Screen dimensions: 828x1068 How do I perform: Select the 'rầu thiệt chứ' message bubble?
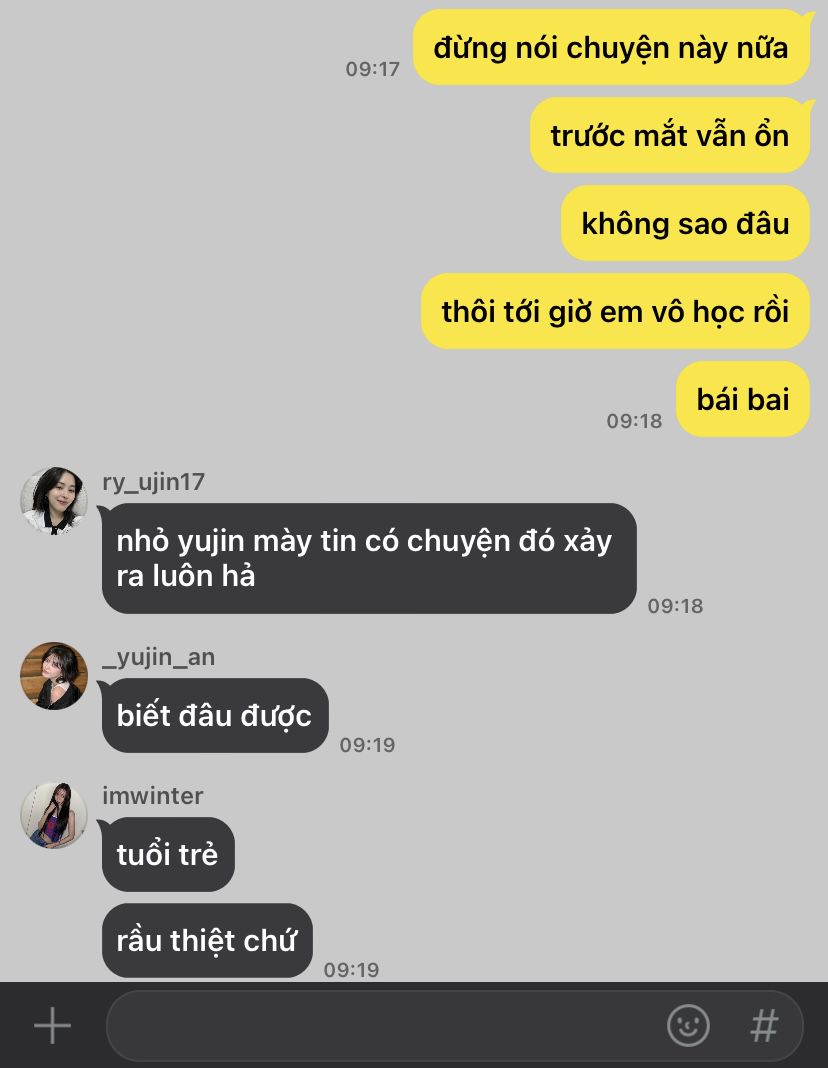pos(207,941)
